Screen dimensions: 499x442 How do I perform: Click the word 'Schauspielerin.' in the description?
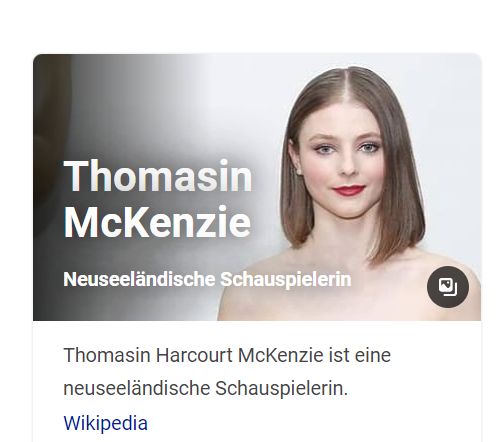pos(281,389)
